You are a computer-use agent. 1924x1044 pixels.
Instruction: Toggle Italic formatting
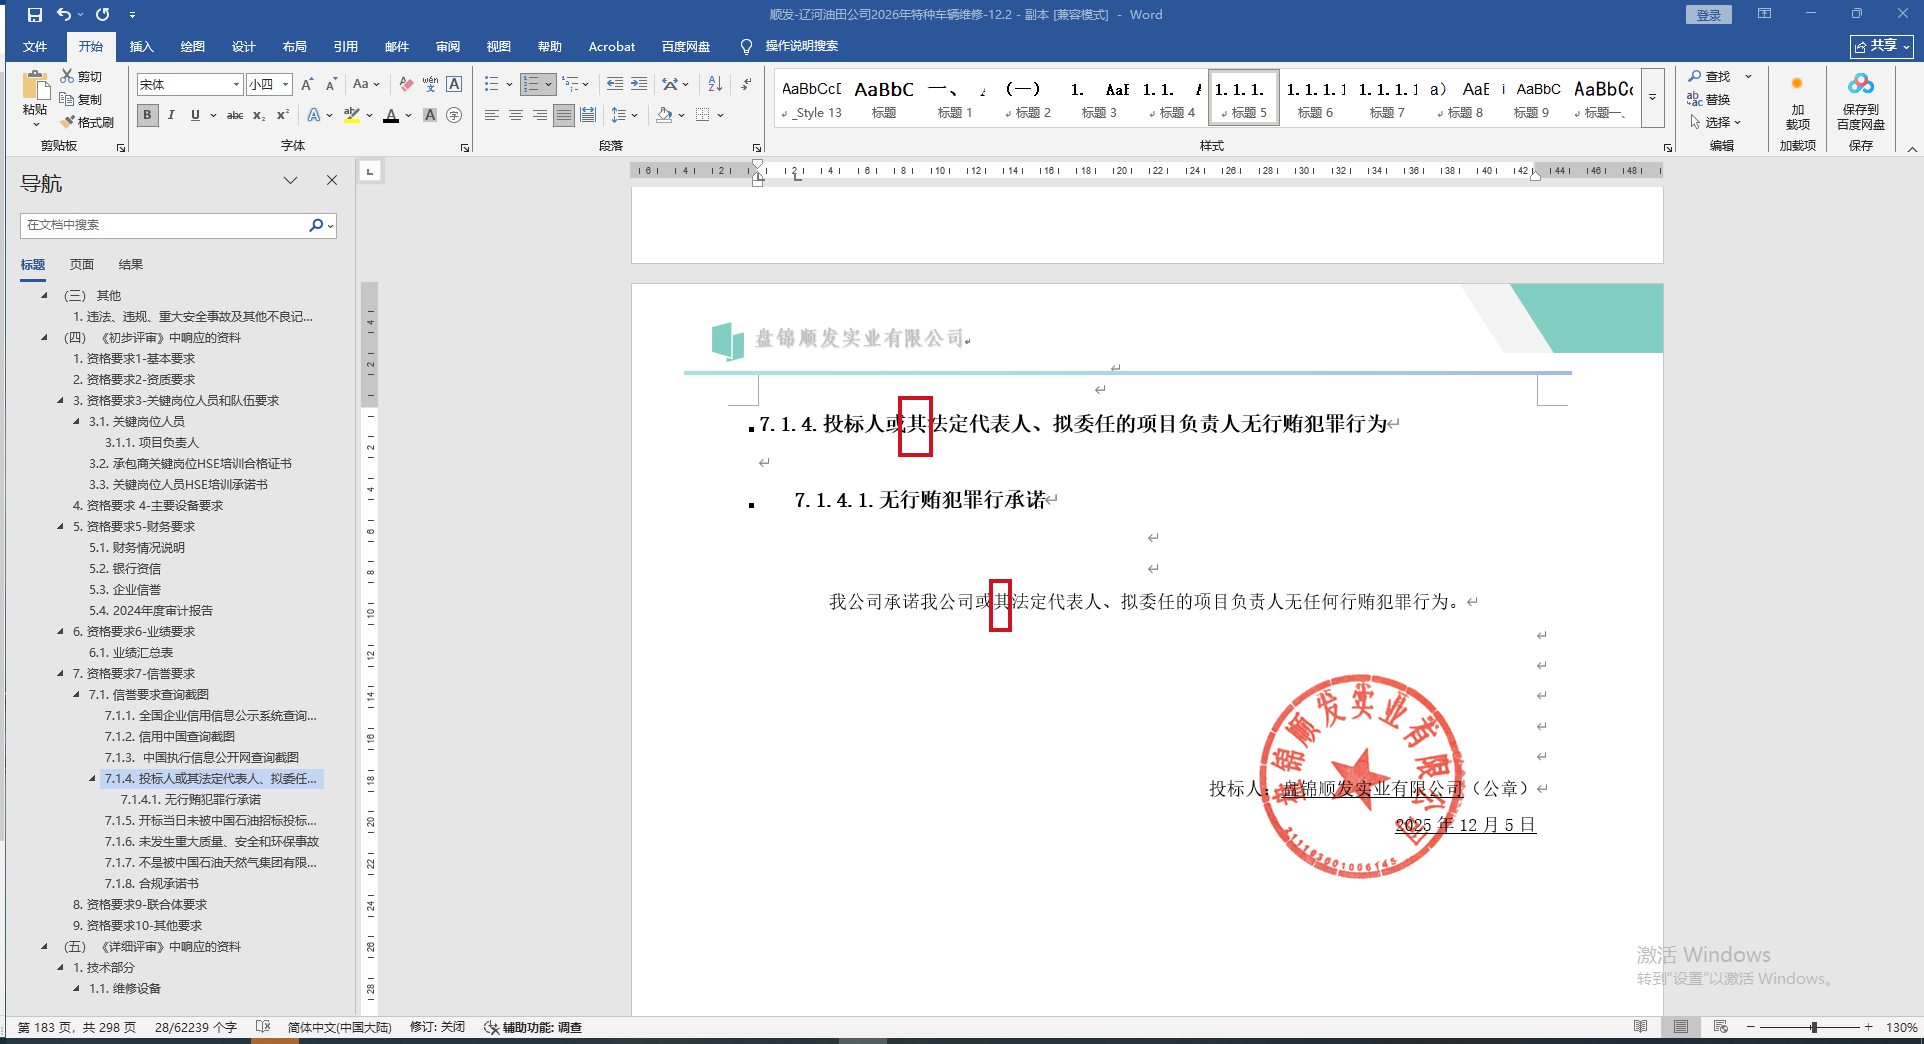(x=171, y=115)
